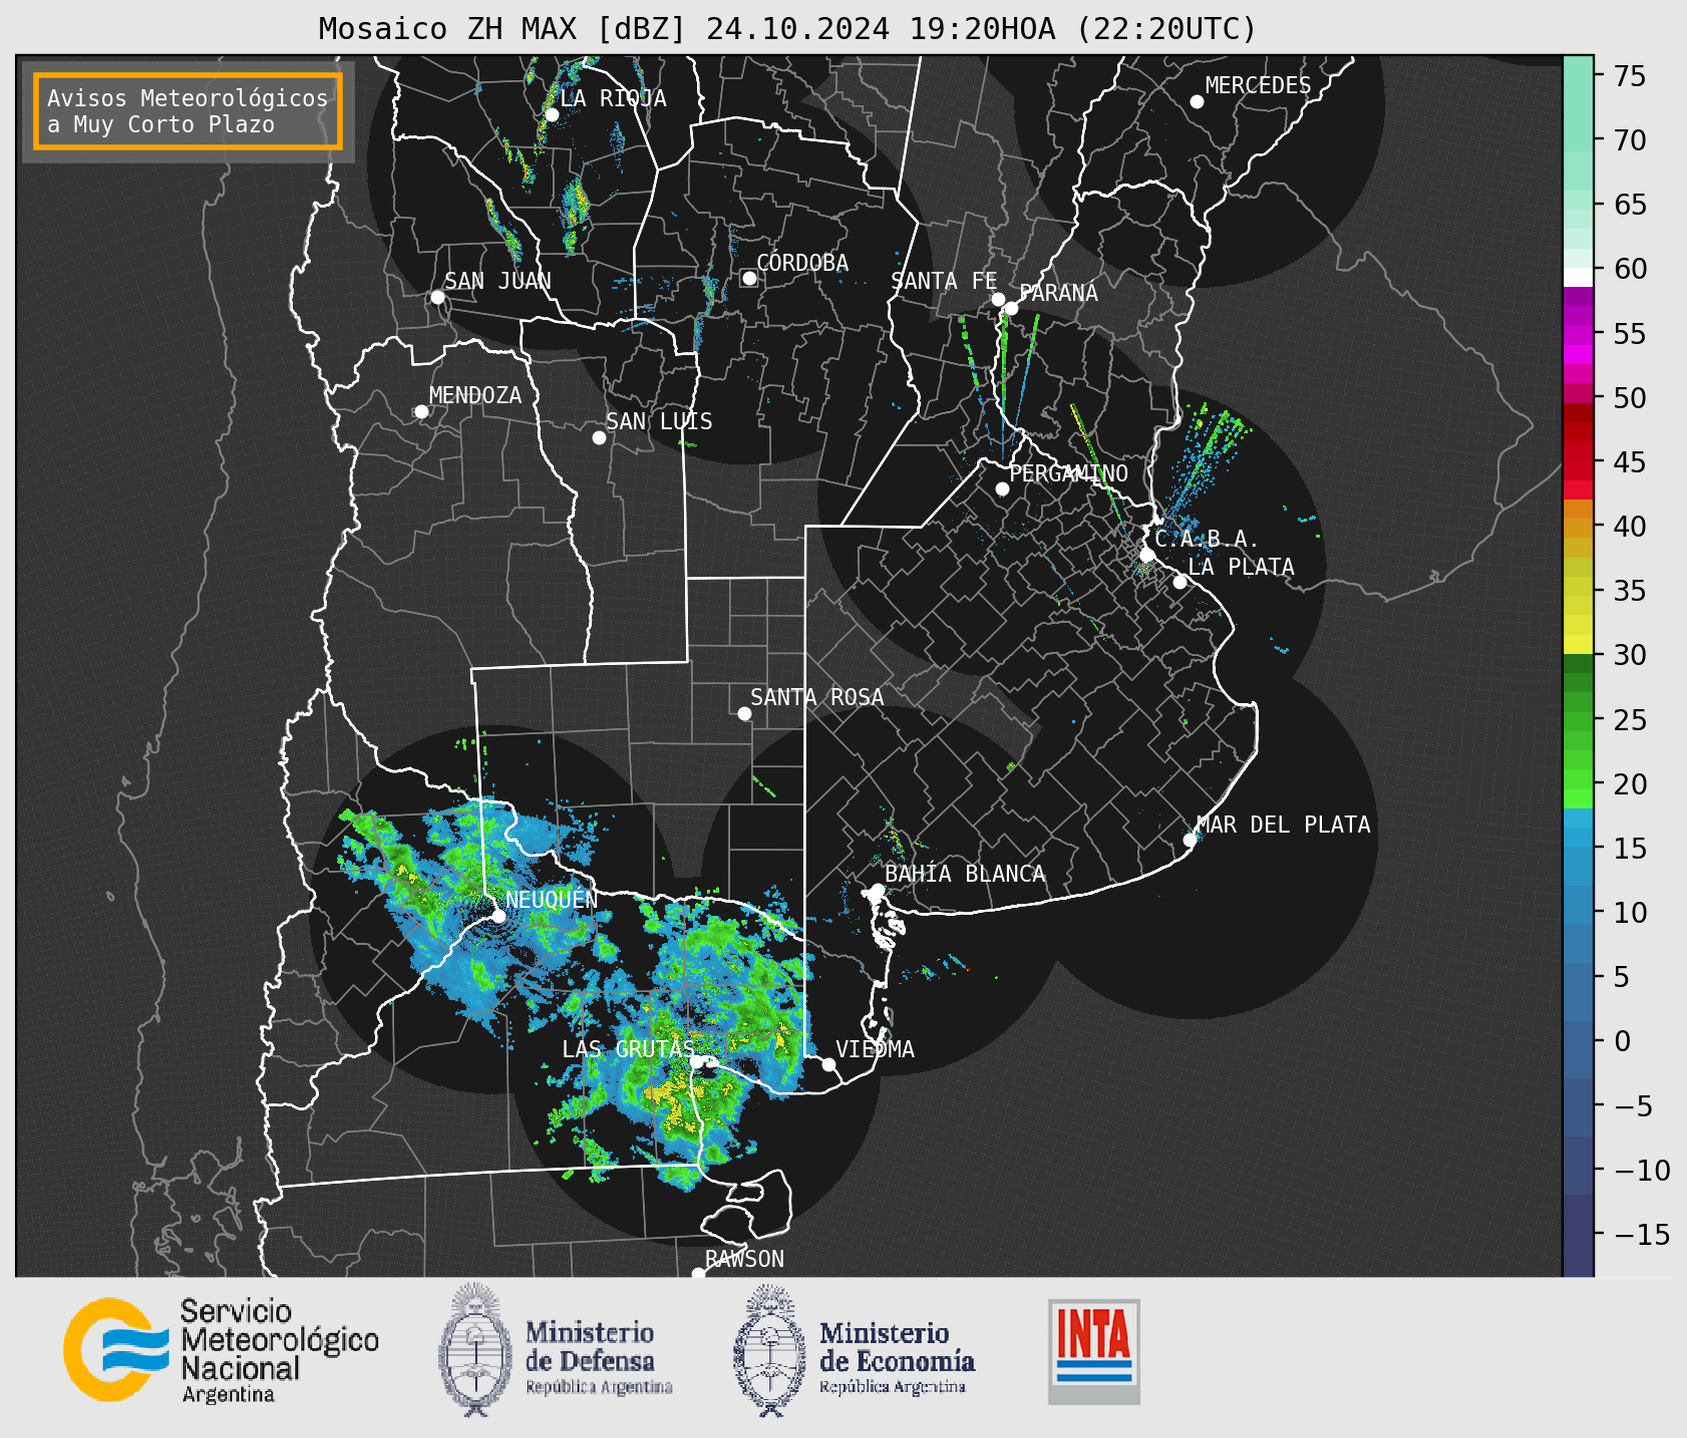Click the LAS GRUTAS label text

click(x=628, y=1049)
